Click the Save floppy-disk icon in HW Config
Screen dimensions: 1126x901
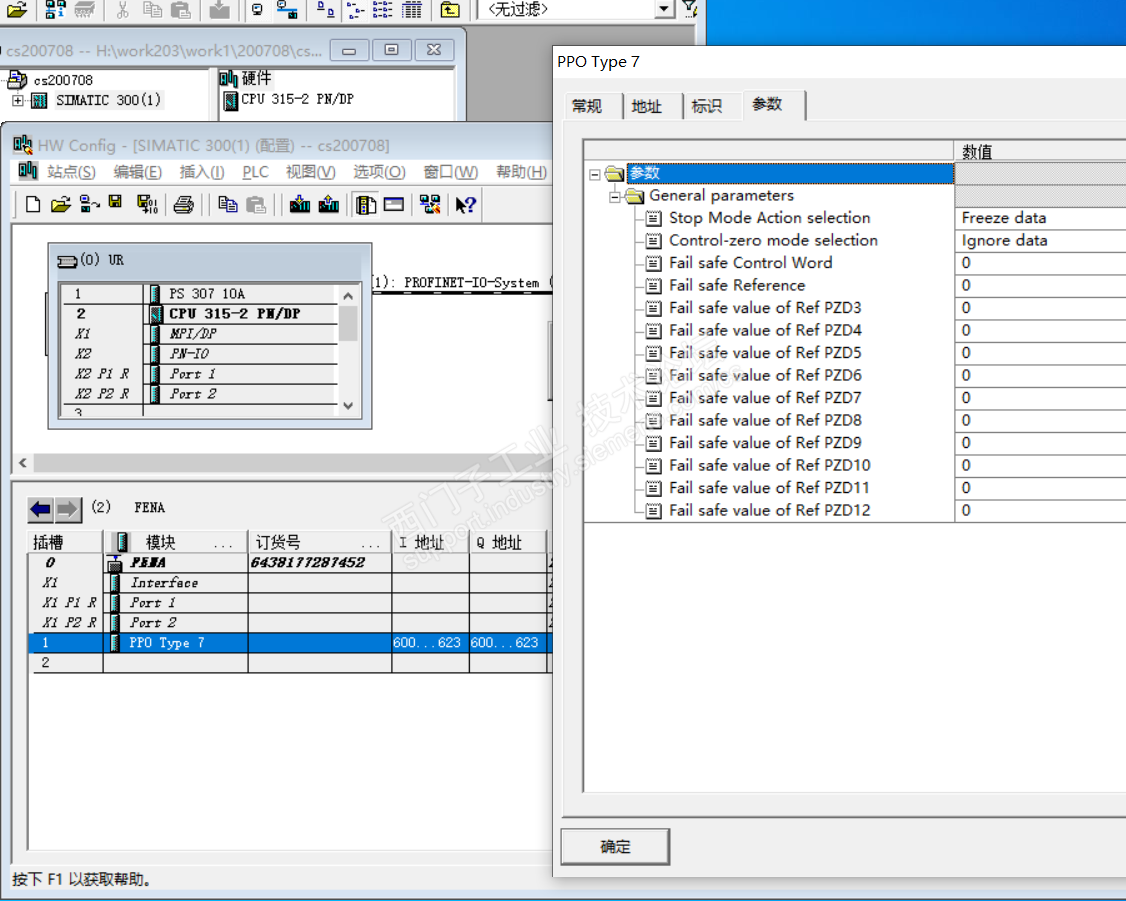(115, 203)
